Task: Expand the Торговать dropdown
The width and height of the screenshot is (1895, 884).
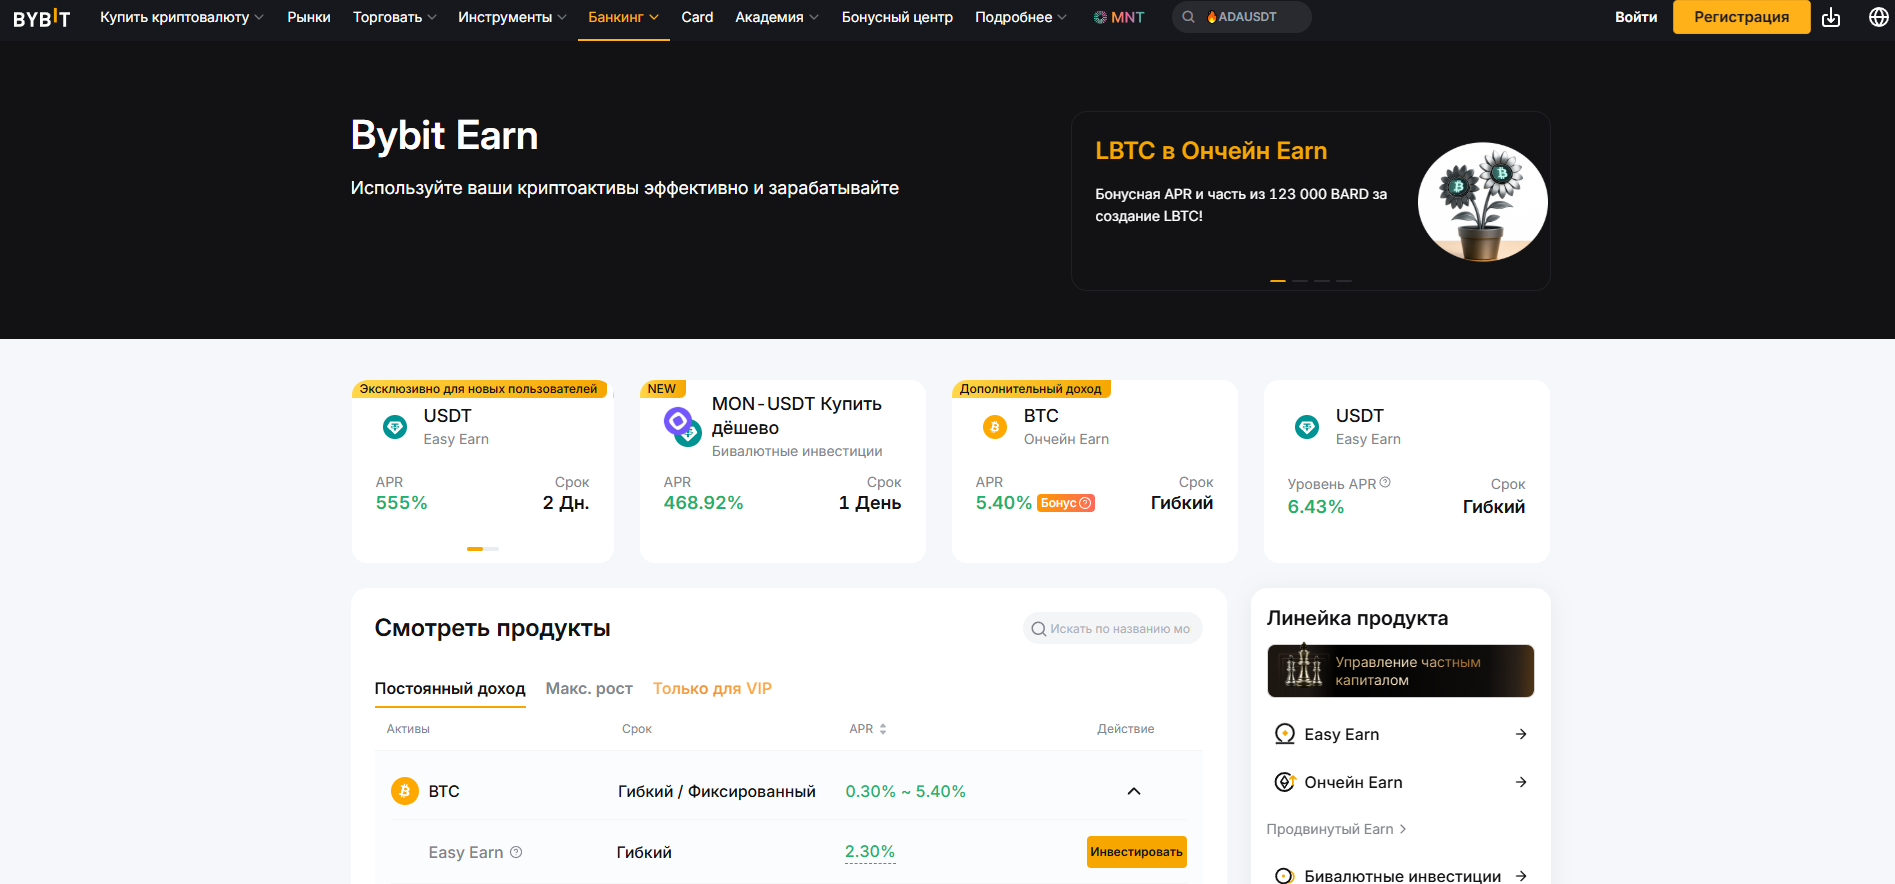Action: click(395, 17)
